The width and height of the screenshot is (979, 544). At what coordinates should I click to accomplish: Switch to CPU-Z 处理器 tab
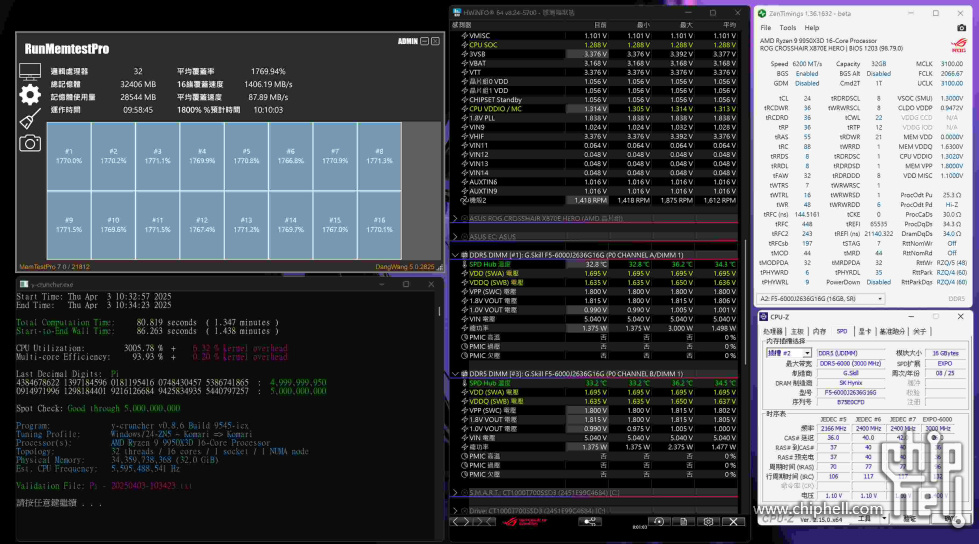click(773, 332)
